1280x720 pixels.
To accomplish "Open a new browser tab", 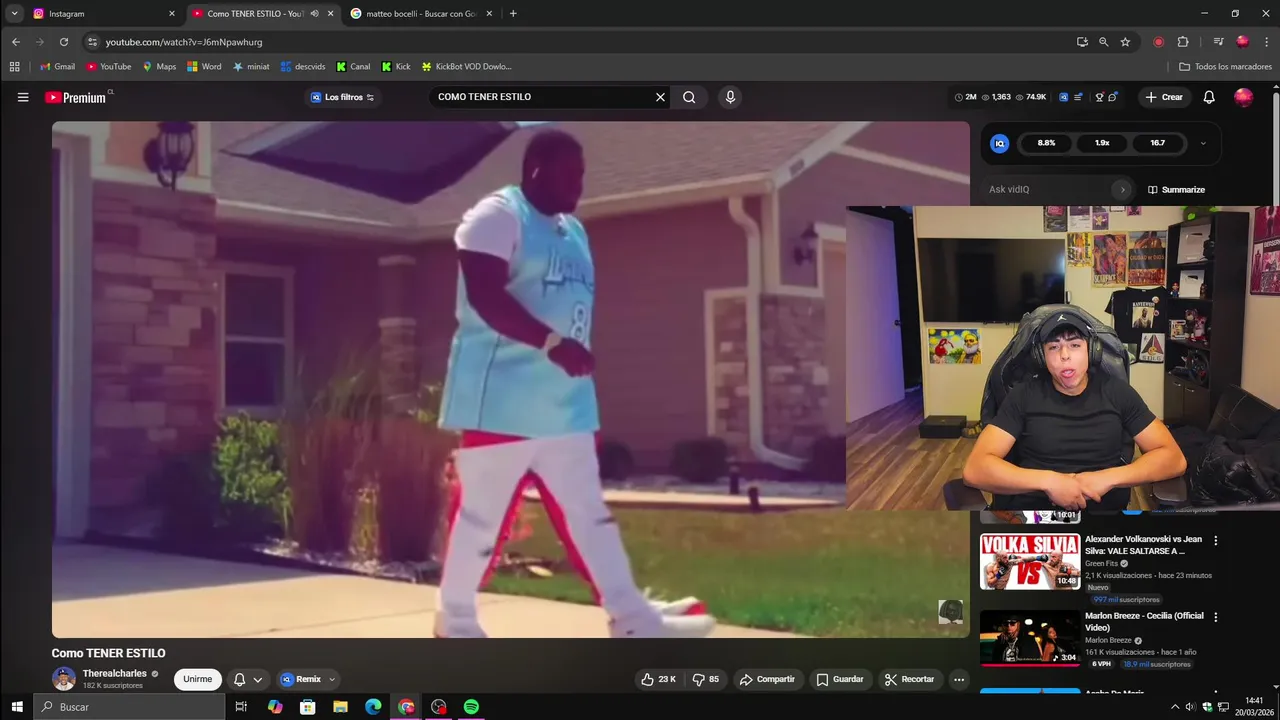I will tap(513, 14).
